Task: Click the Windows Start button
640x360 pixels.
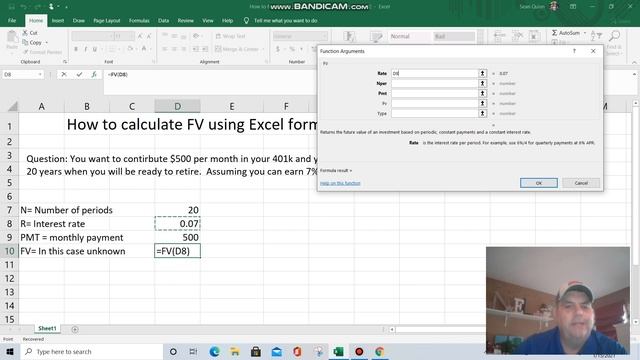Action: tap(10, 351)
